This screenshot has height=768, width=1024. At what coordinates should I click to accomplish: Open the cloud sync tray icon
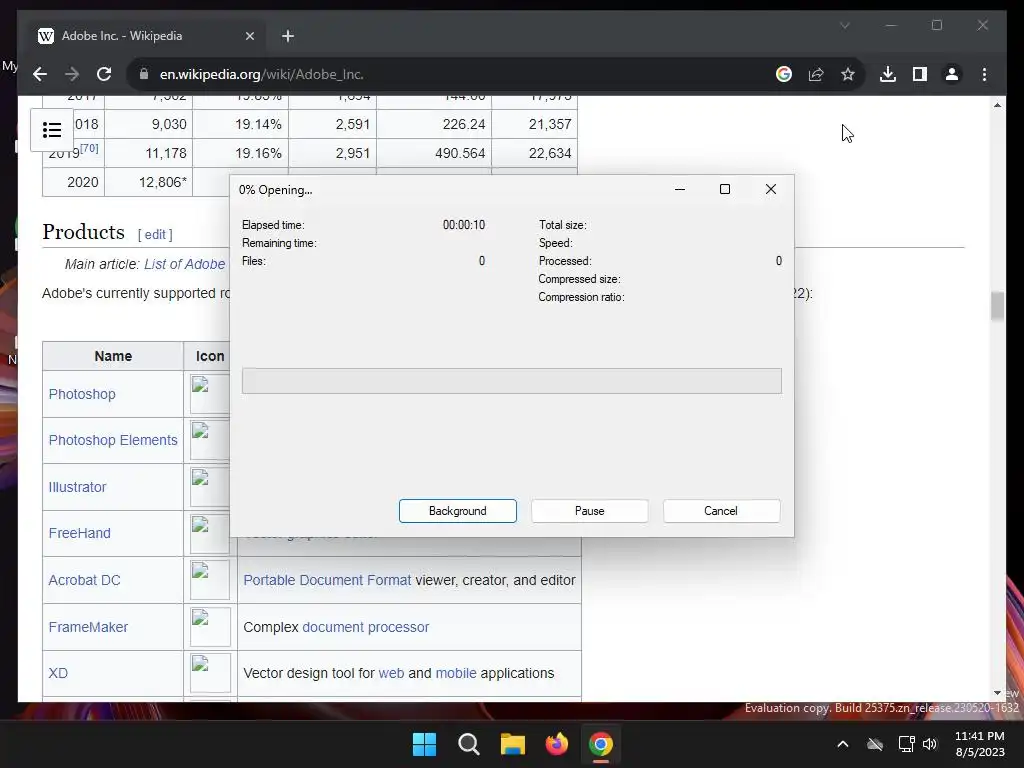874,744
